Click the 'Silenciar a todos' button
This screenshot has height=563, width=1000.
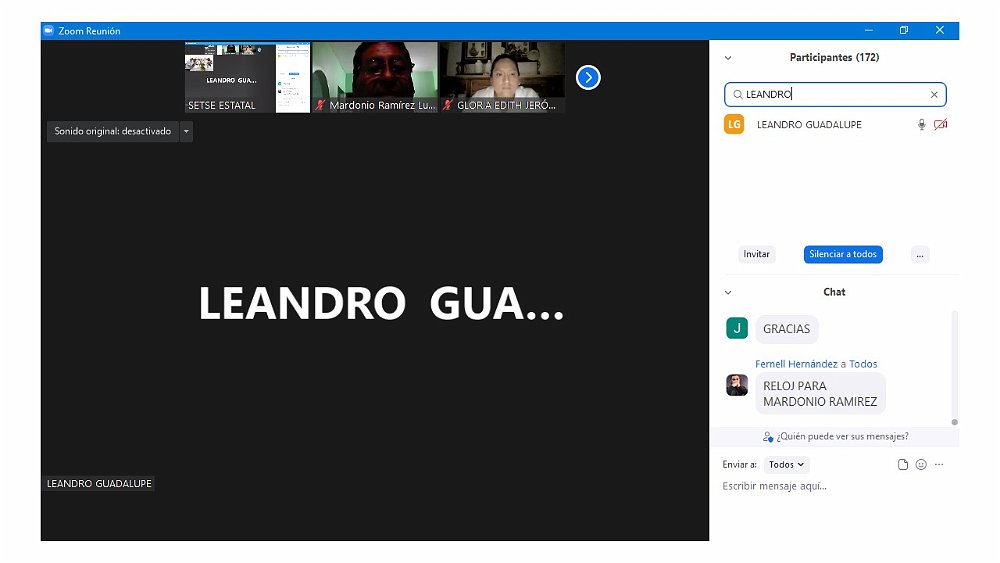pos(842,254)
